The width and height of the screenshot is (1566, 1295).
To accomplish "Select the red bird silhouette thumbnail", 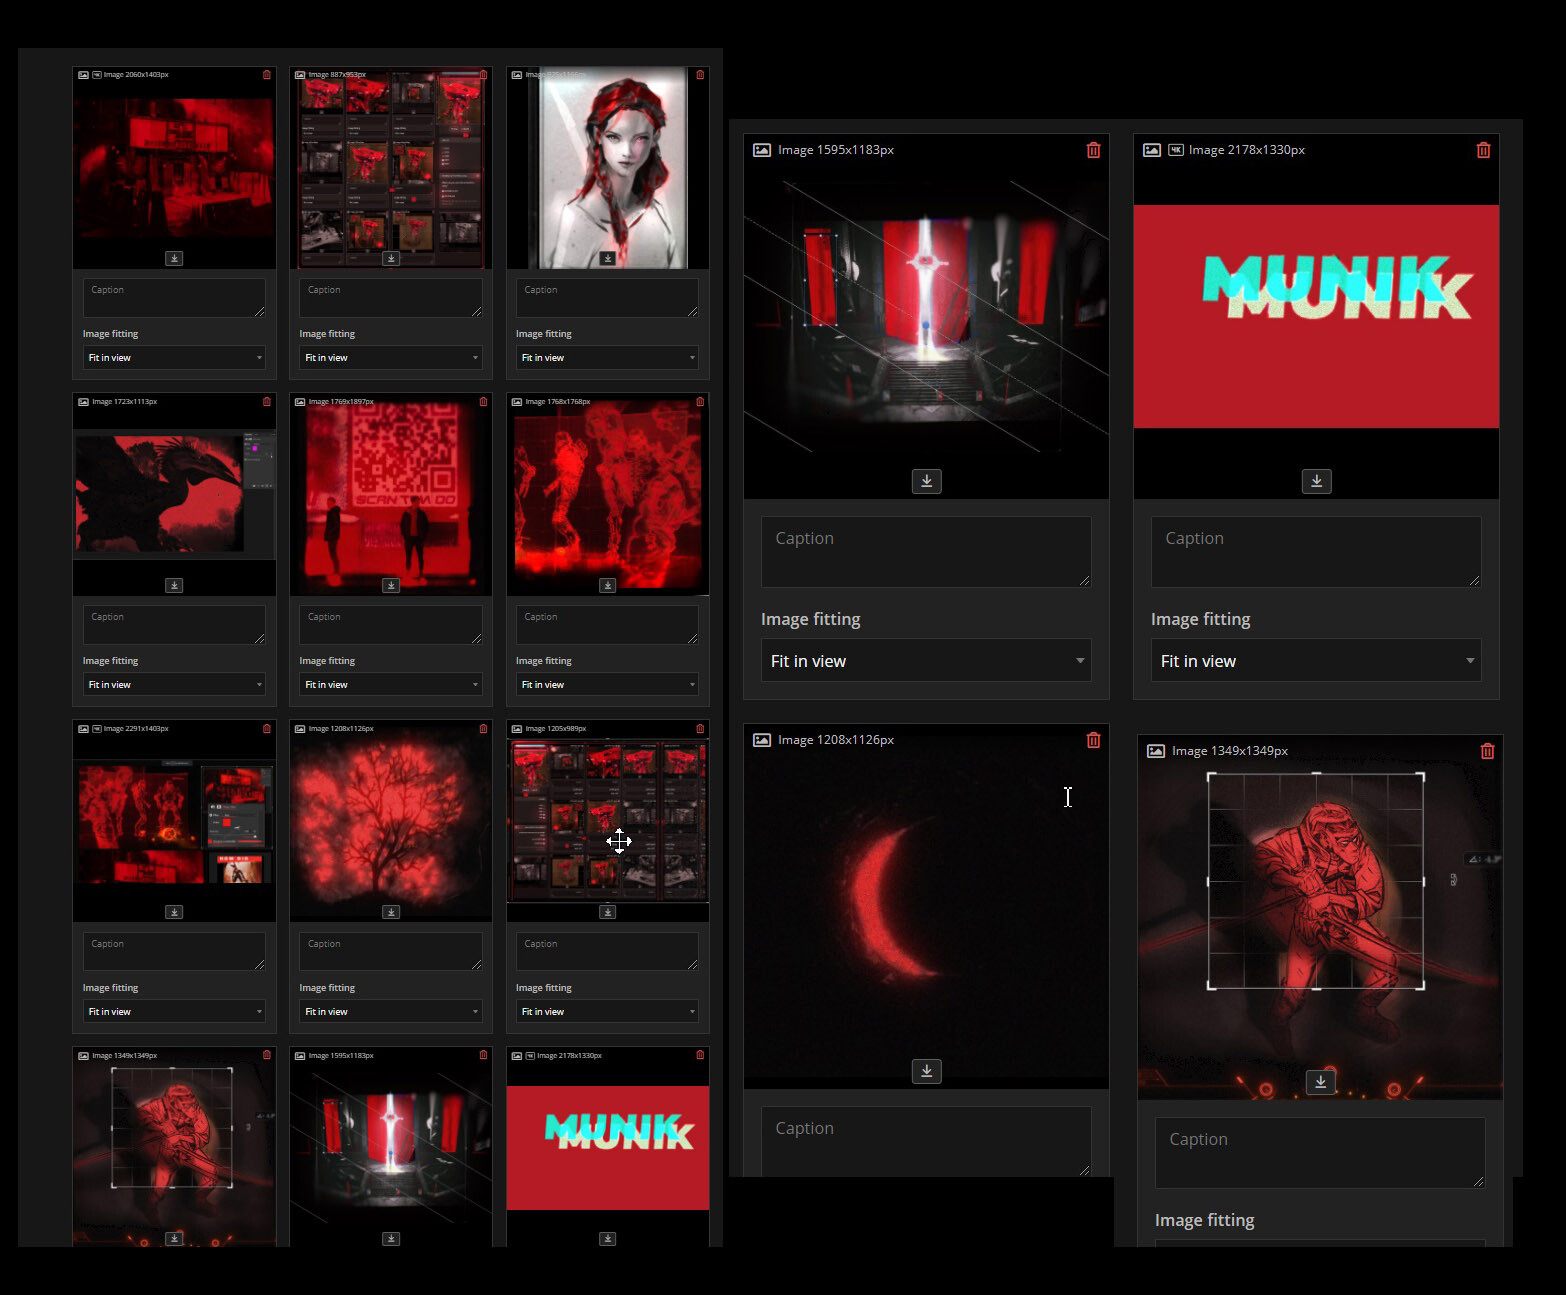I will pyautogui.click(x=174, y=493).
